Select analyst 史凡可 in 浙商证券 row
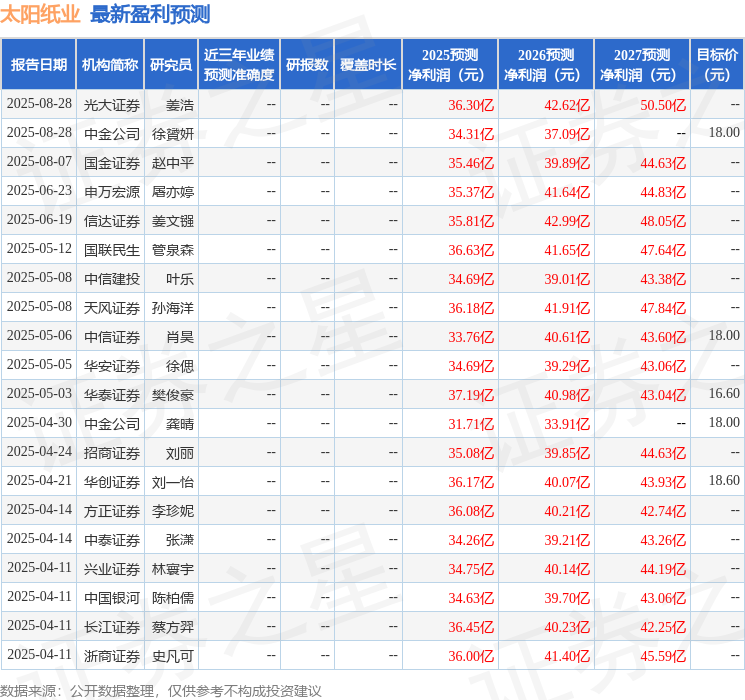 (173, 656)
